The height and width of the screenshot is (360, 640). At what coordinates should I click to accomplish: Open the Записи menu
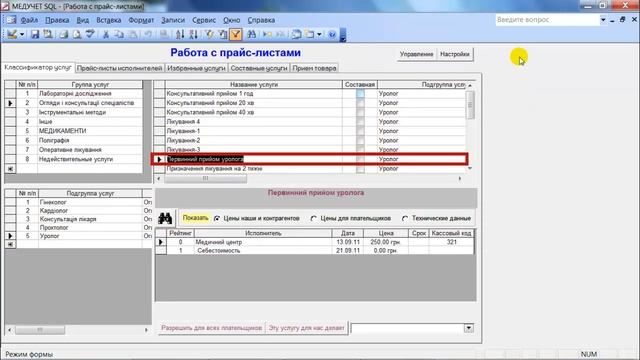(x=173, y=20)
